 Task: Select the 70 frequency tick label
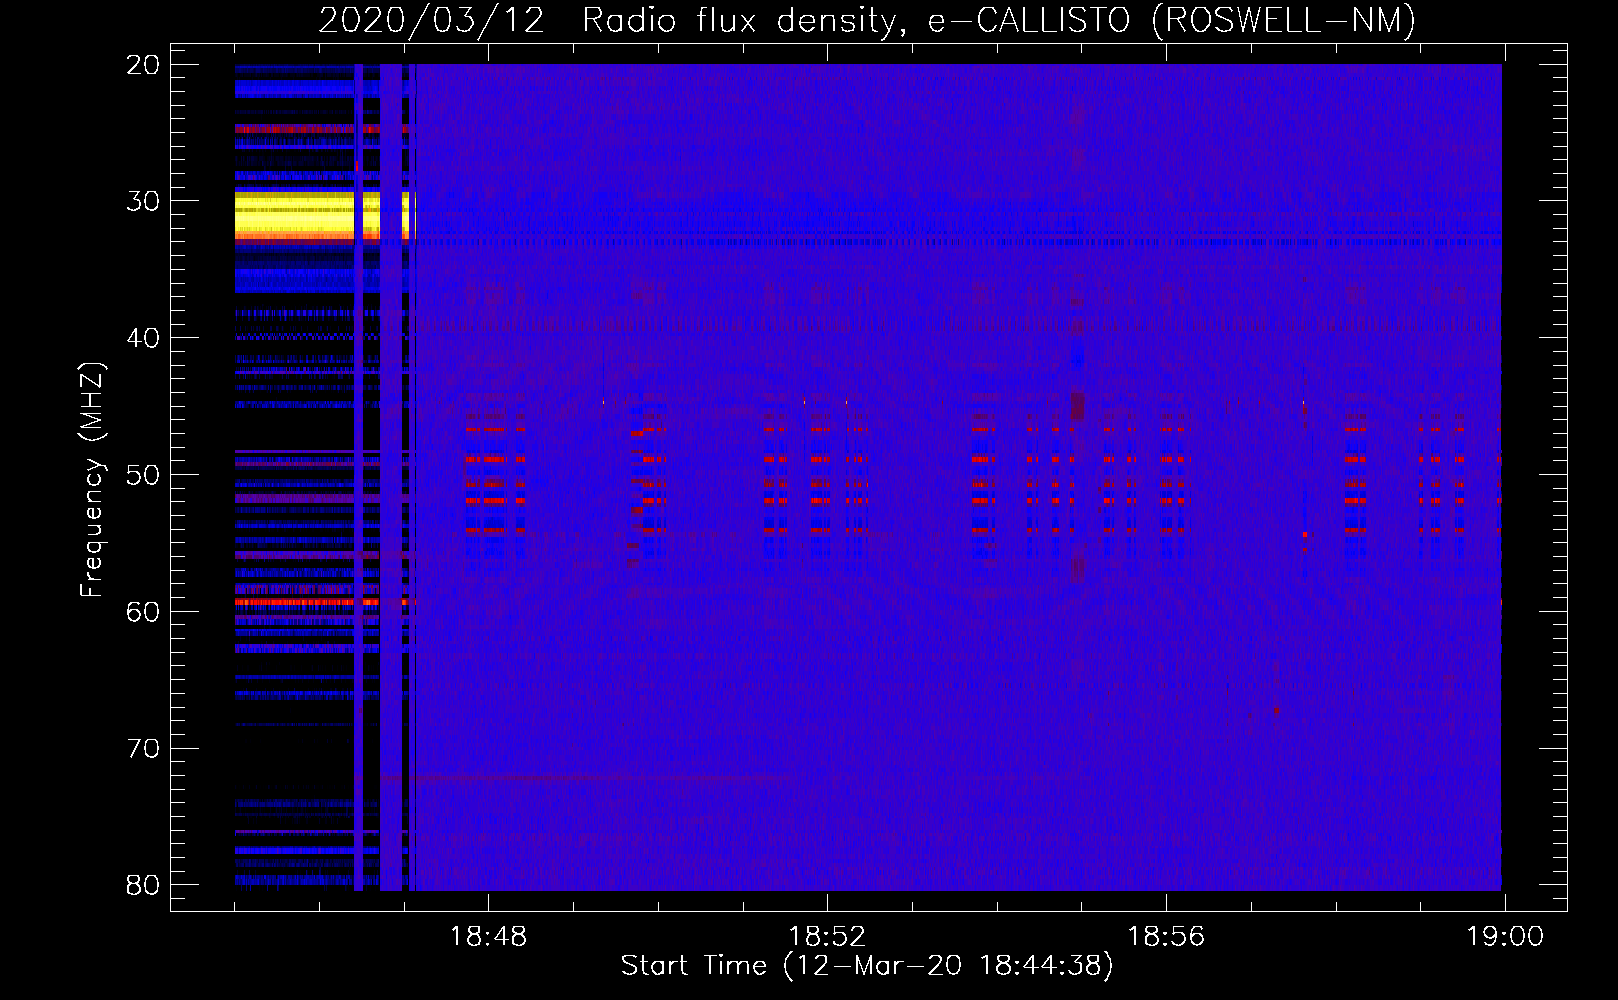tap(143, 748)
